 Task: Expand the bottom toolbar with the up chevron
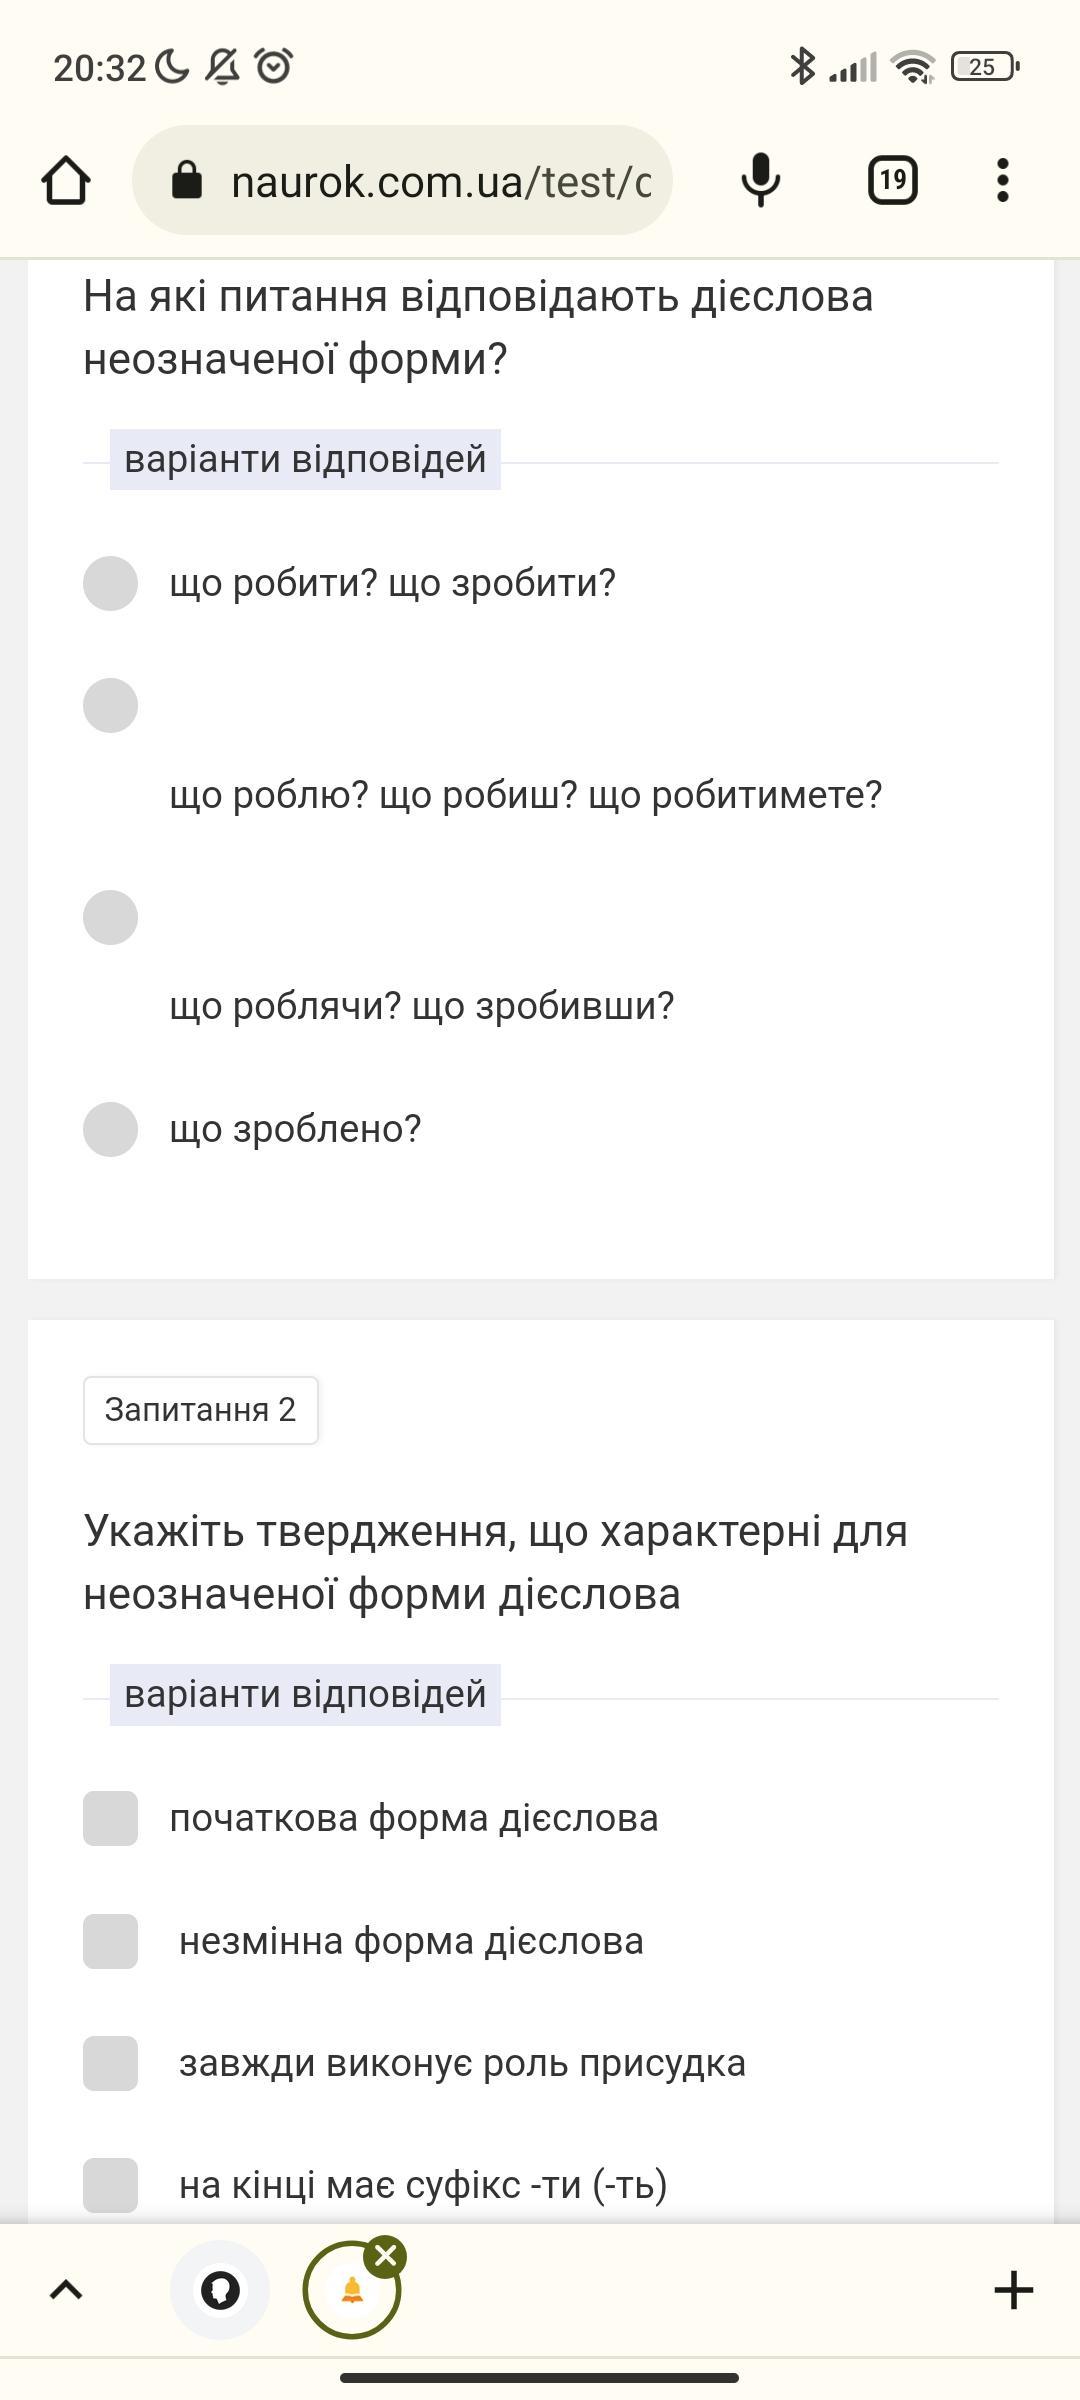[66, 2289]
